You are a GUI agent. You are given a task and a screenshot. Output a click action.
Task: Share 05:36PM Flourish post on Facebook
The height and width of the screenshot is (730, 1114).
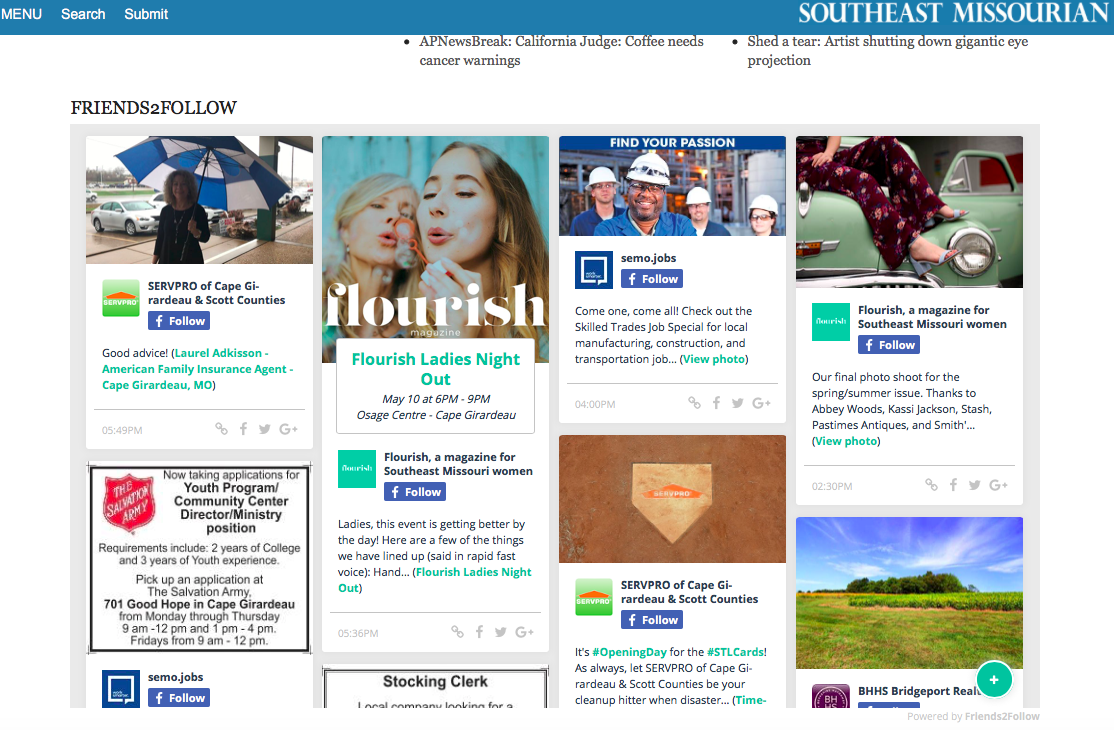480,632
